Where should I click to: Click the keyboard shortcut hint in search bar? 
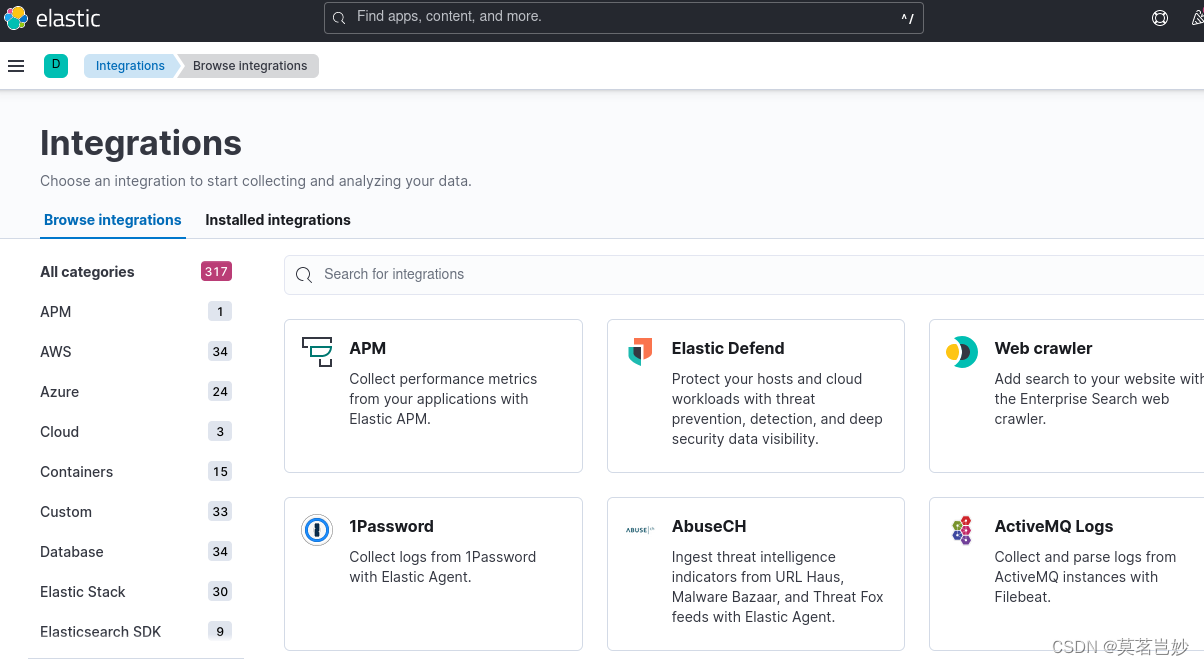907,18
